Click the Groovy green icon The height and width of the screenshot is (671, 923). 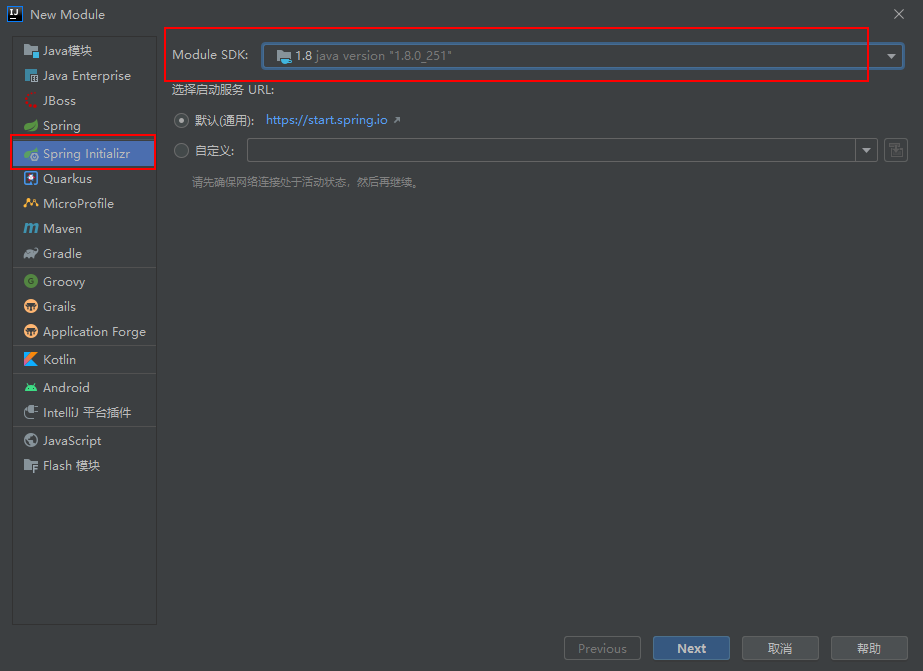(31, 281)
